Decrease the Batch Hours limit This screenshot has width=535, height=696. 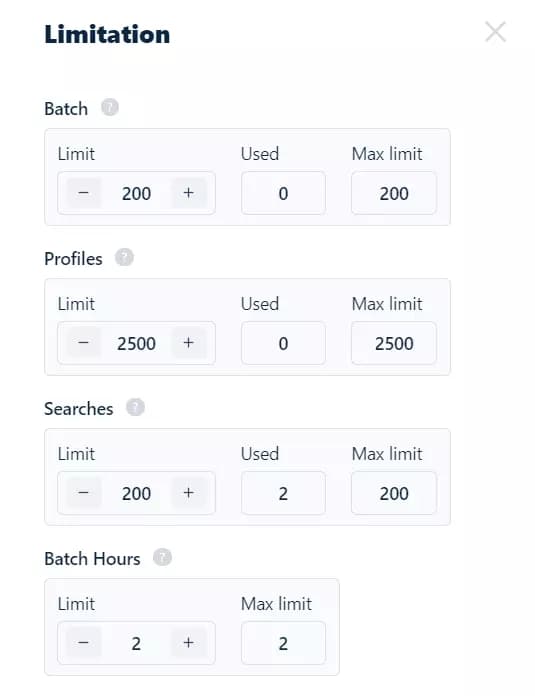pos(83,643)
